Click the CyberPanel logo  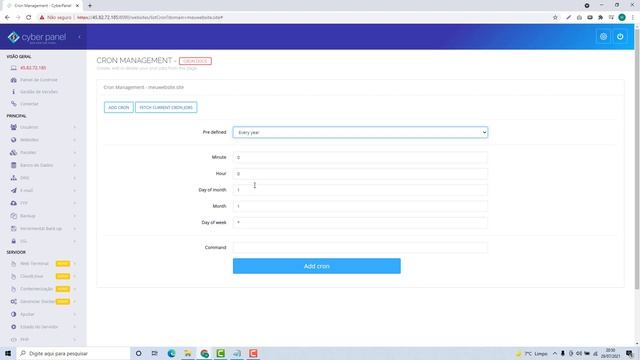click(37, 37)
